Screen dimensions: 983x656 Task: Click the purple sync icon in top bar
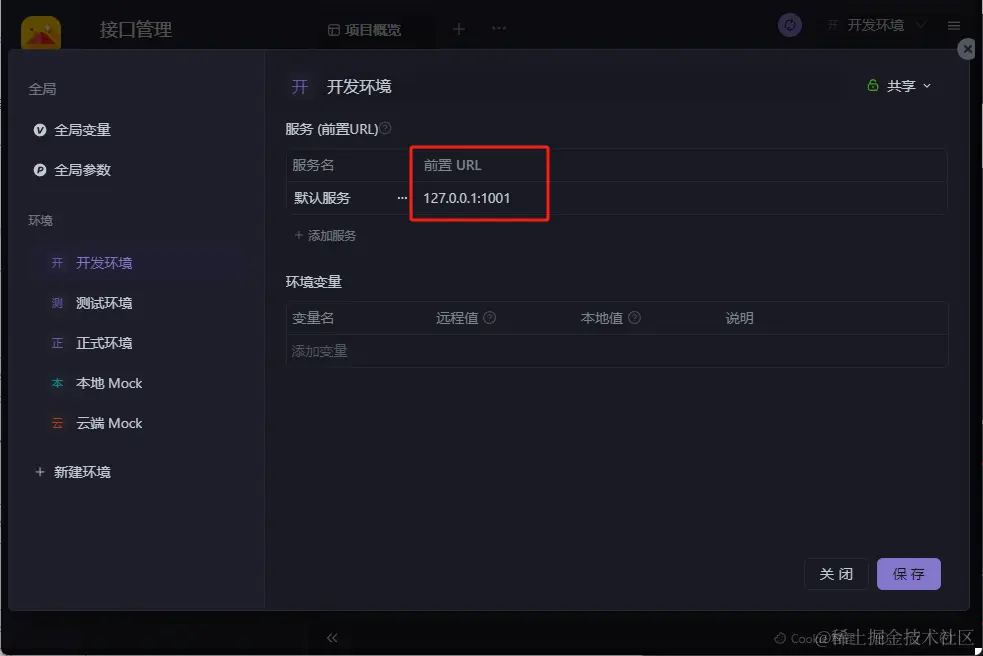790,25
